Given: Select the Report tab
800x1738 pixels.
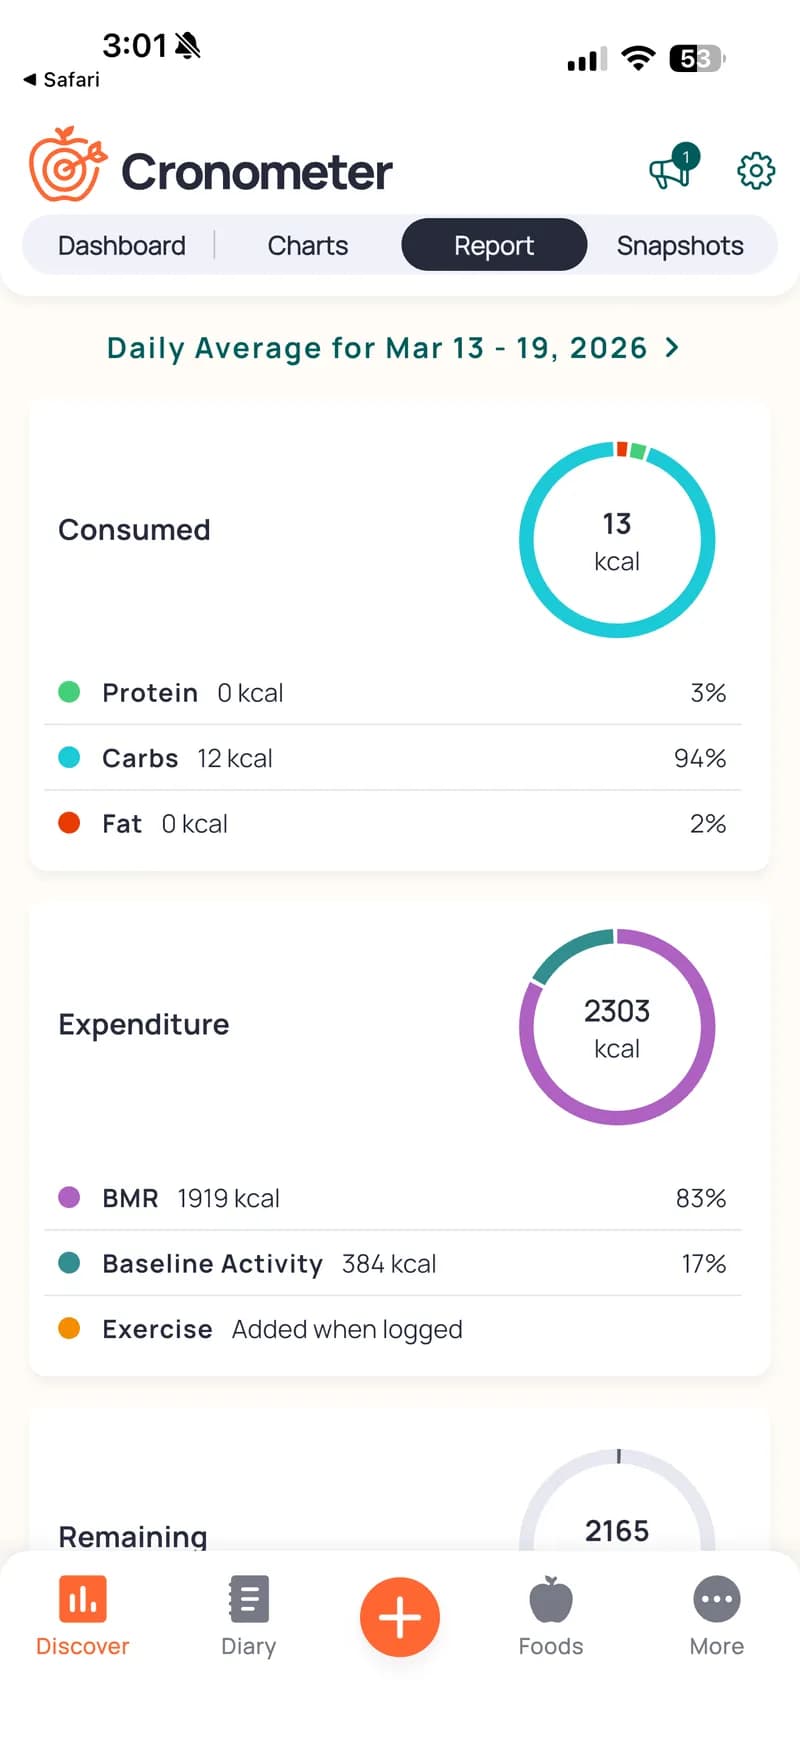Looking at the screenshot, I should 494,246.
